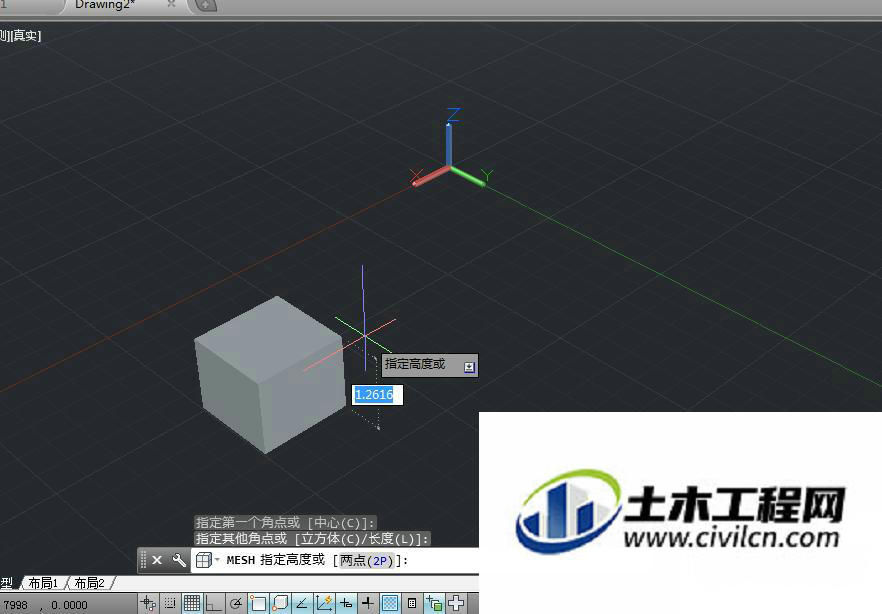The height and width of the screenshot is (614, 882).
Task: Toggle Object Snap Tracking button
Action: (x=302, y=603)
